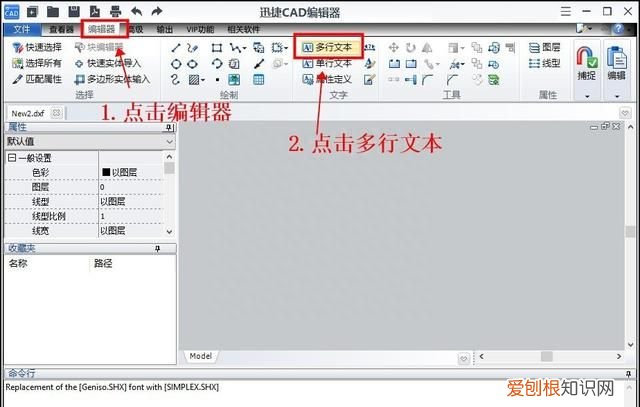Click the 匹配属性 button

[37, 79]
